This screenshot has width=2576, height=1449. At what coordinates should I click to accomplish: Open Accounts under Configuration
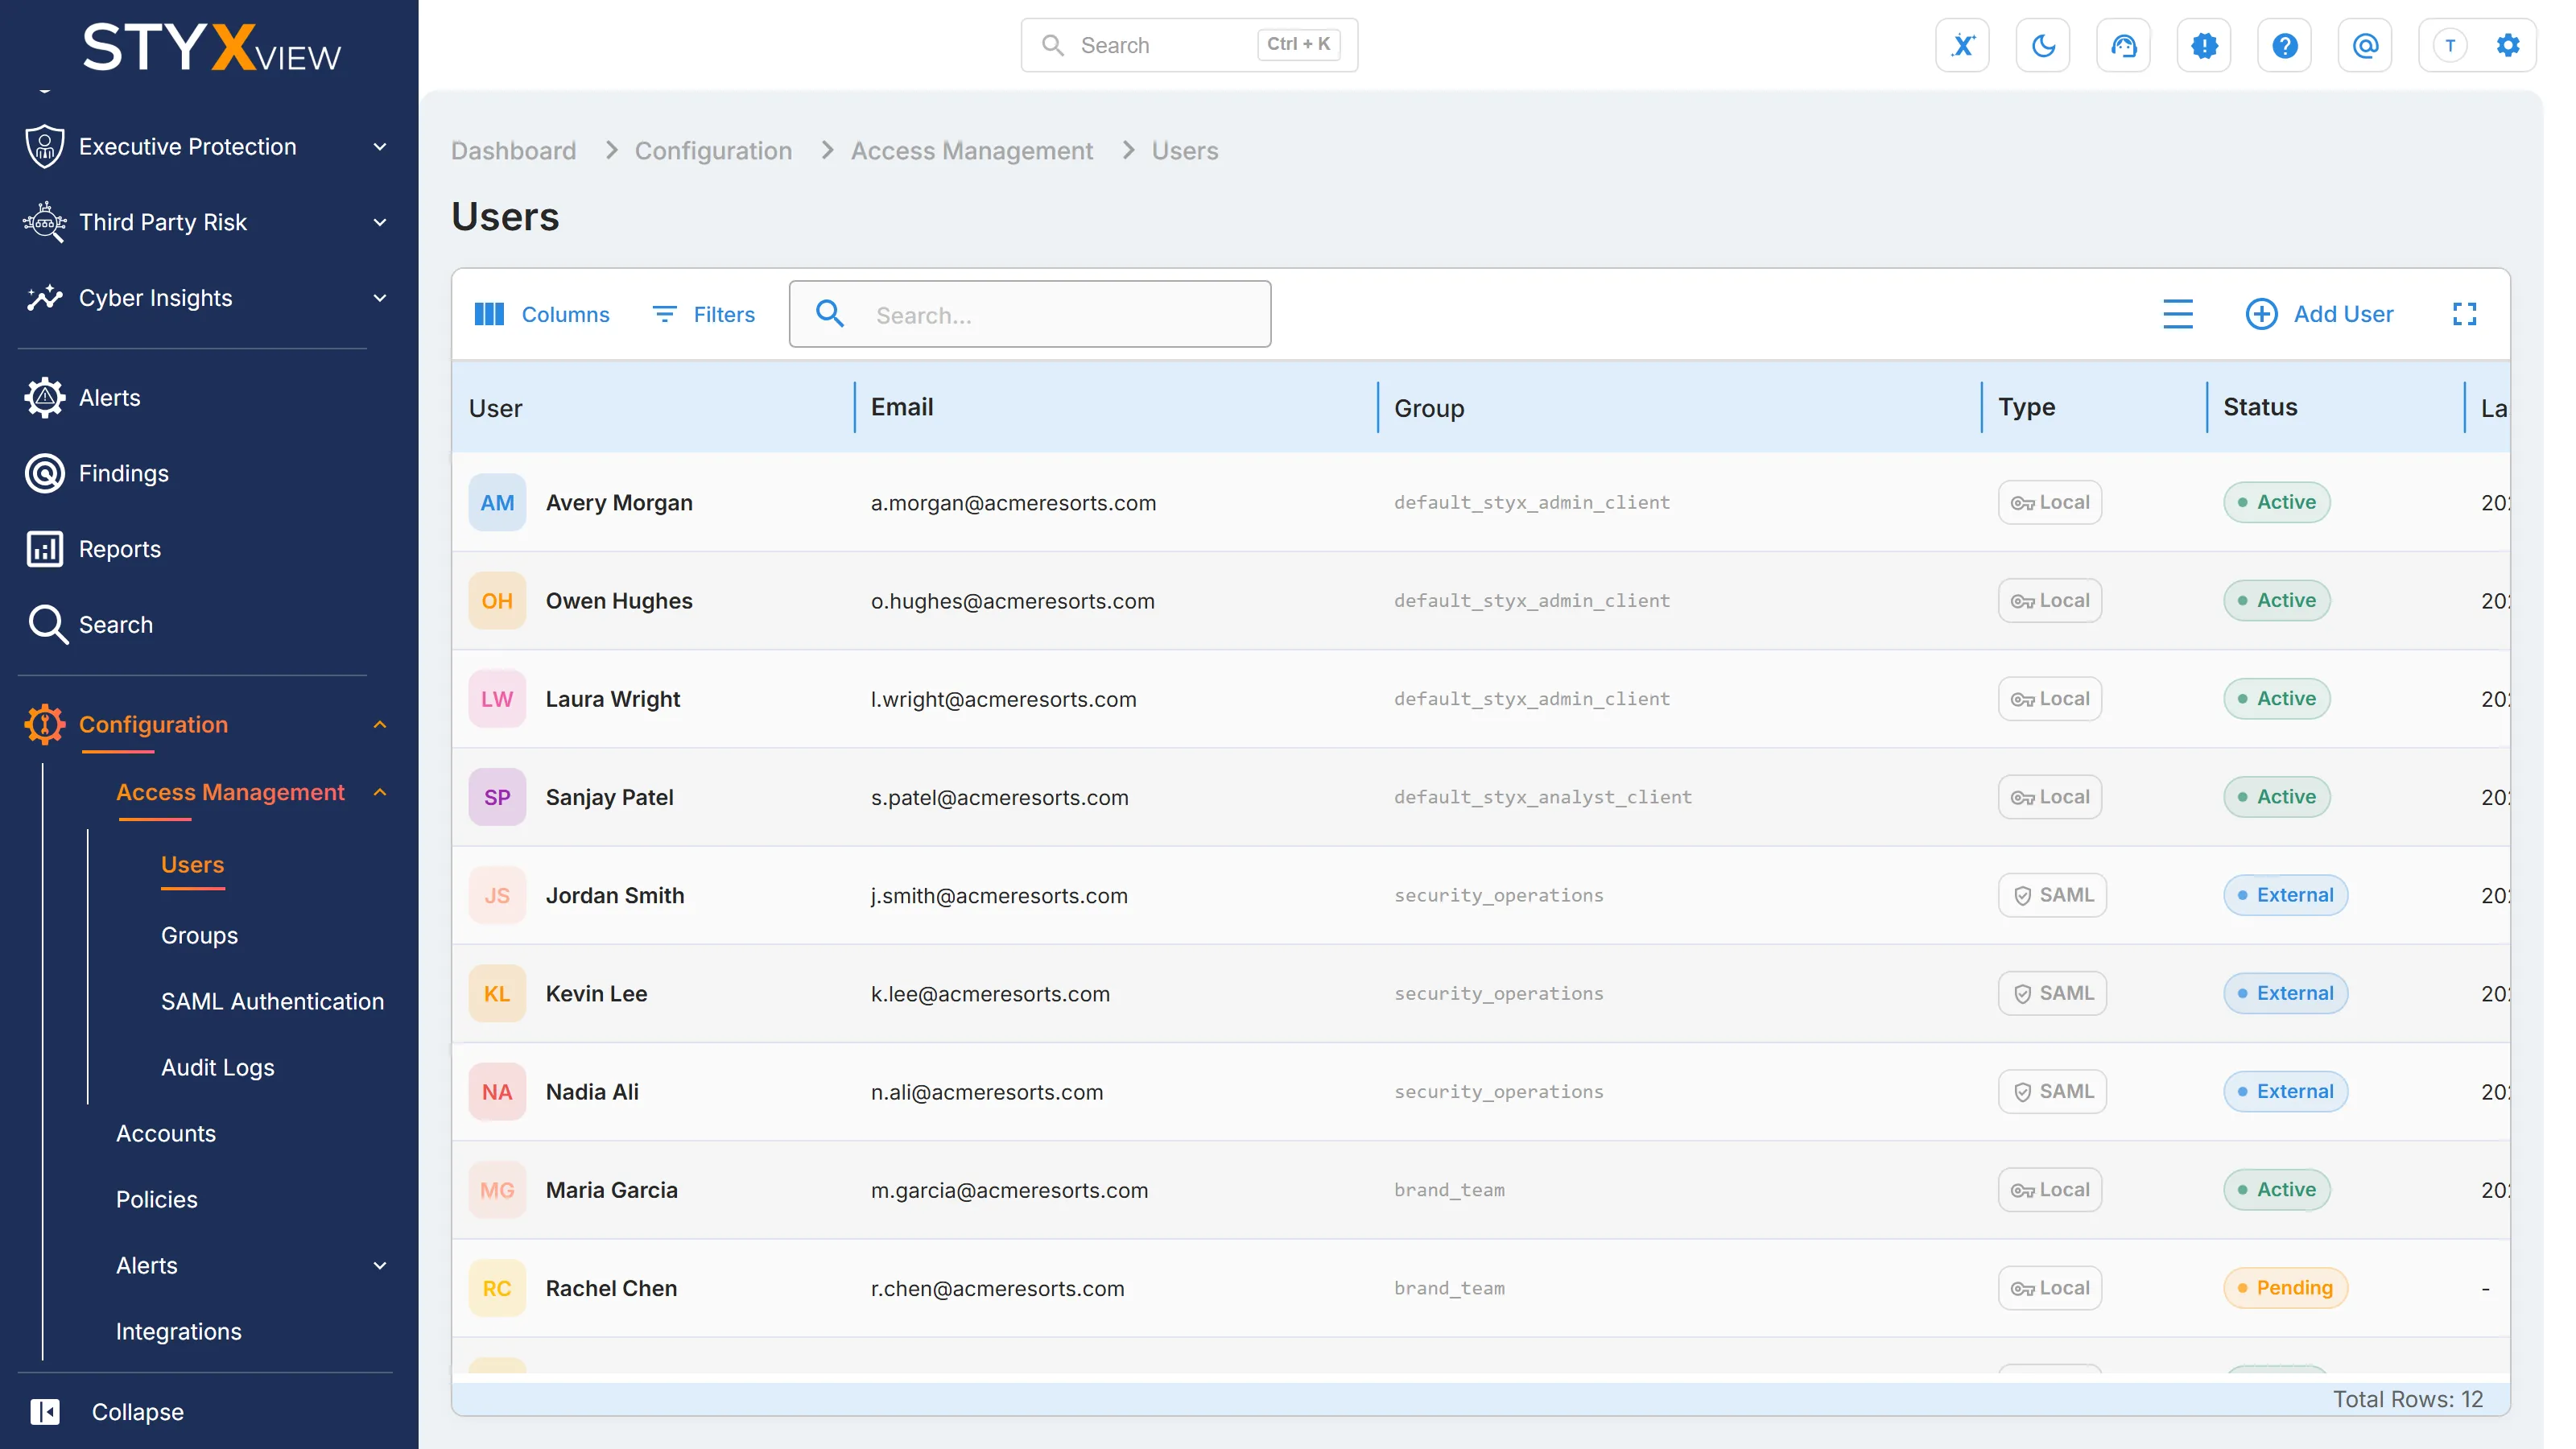click(x=165, y=1133)
